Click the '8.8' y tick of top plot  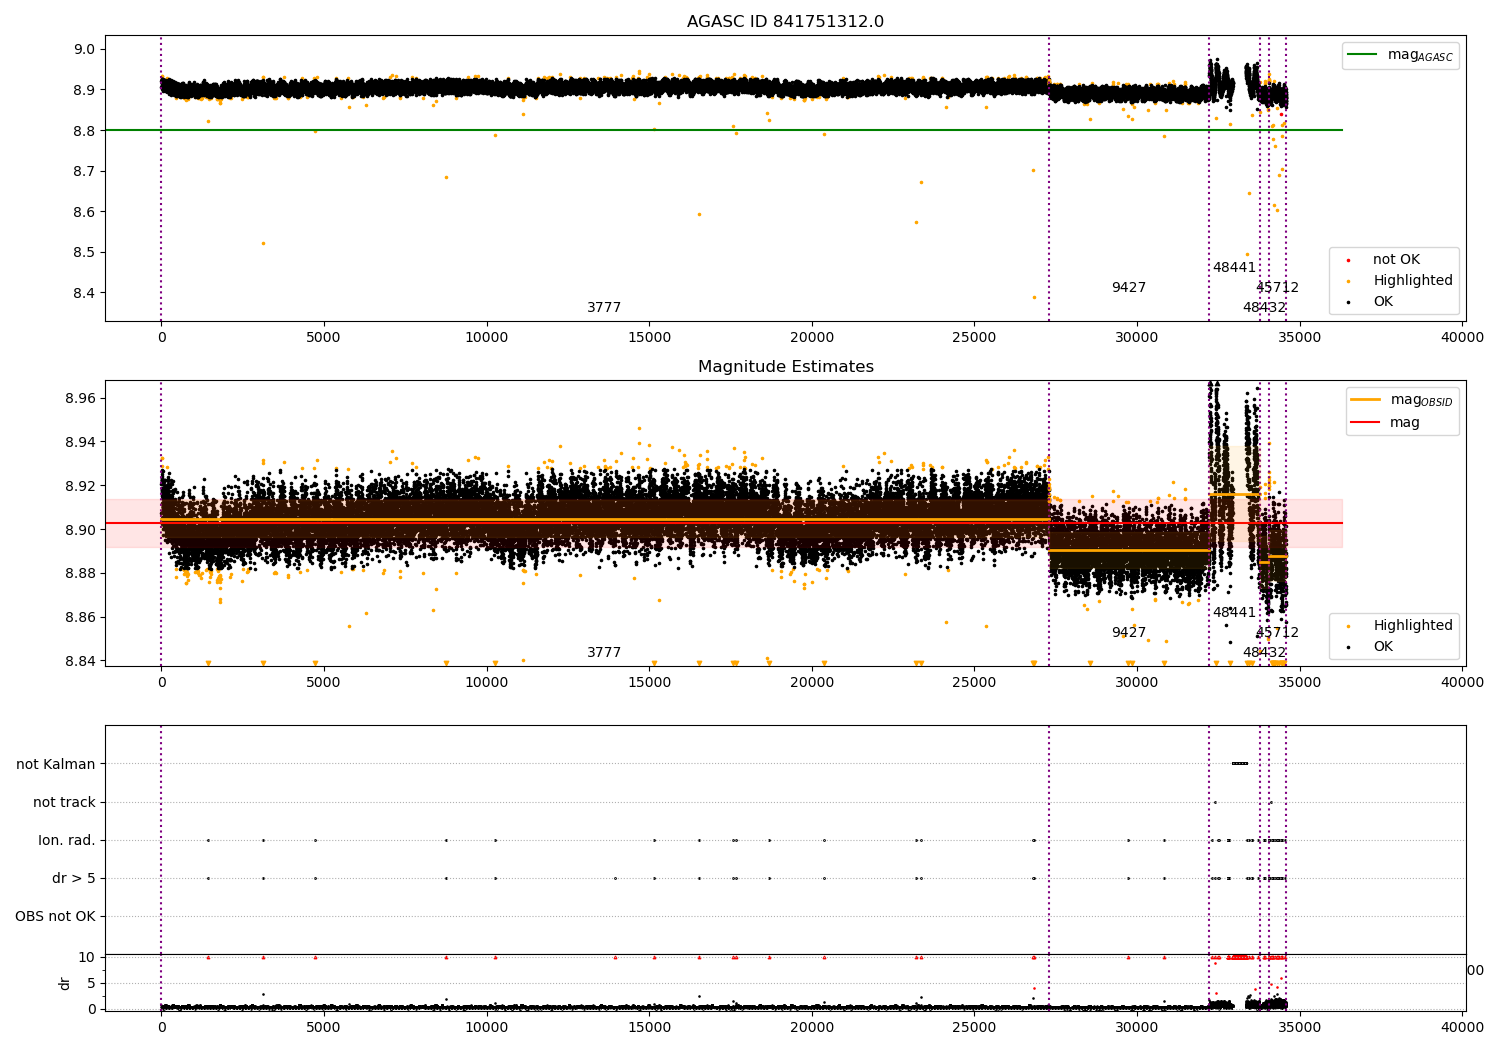[85, 131]
